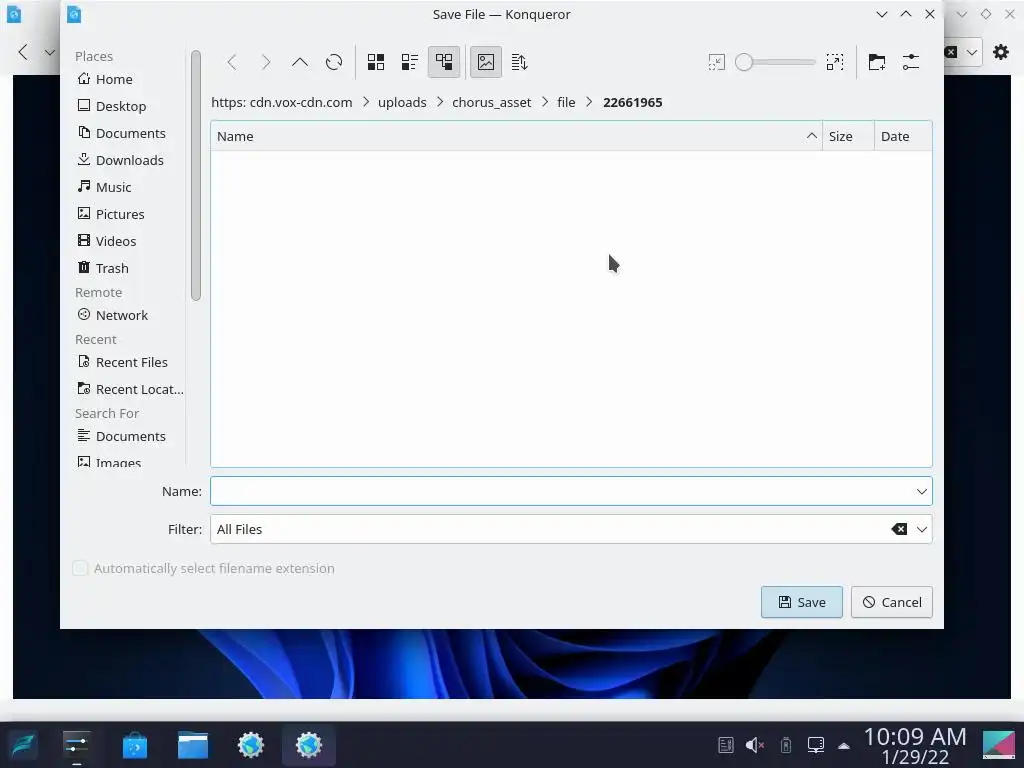Toggle Automatically select filename extension checkbox
This screenshot has height=768, width=1024.
80,568
